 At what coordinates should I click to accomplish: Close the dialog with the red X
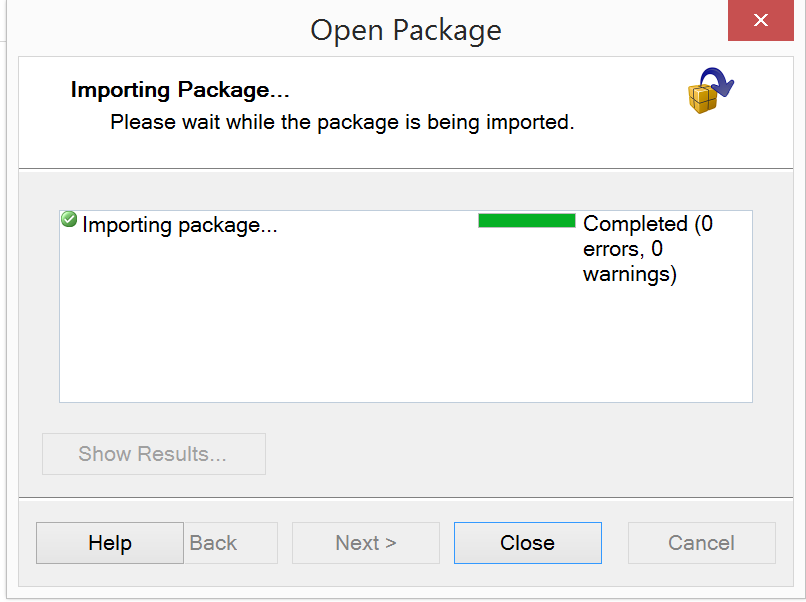[760, 20]
